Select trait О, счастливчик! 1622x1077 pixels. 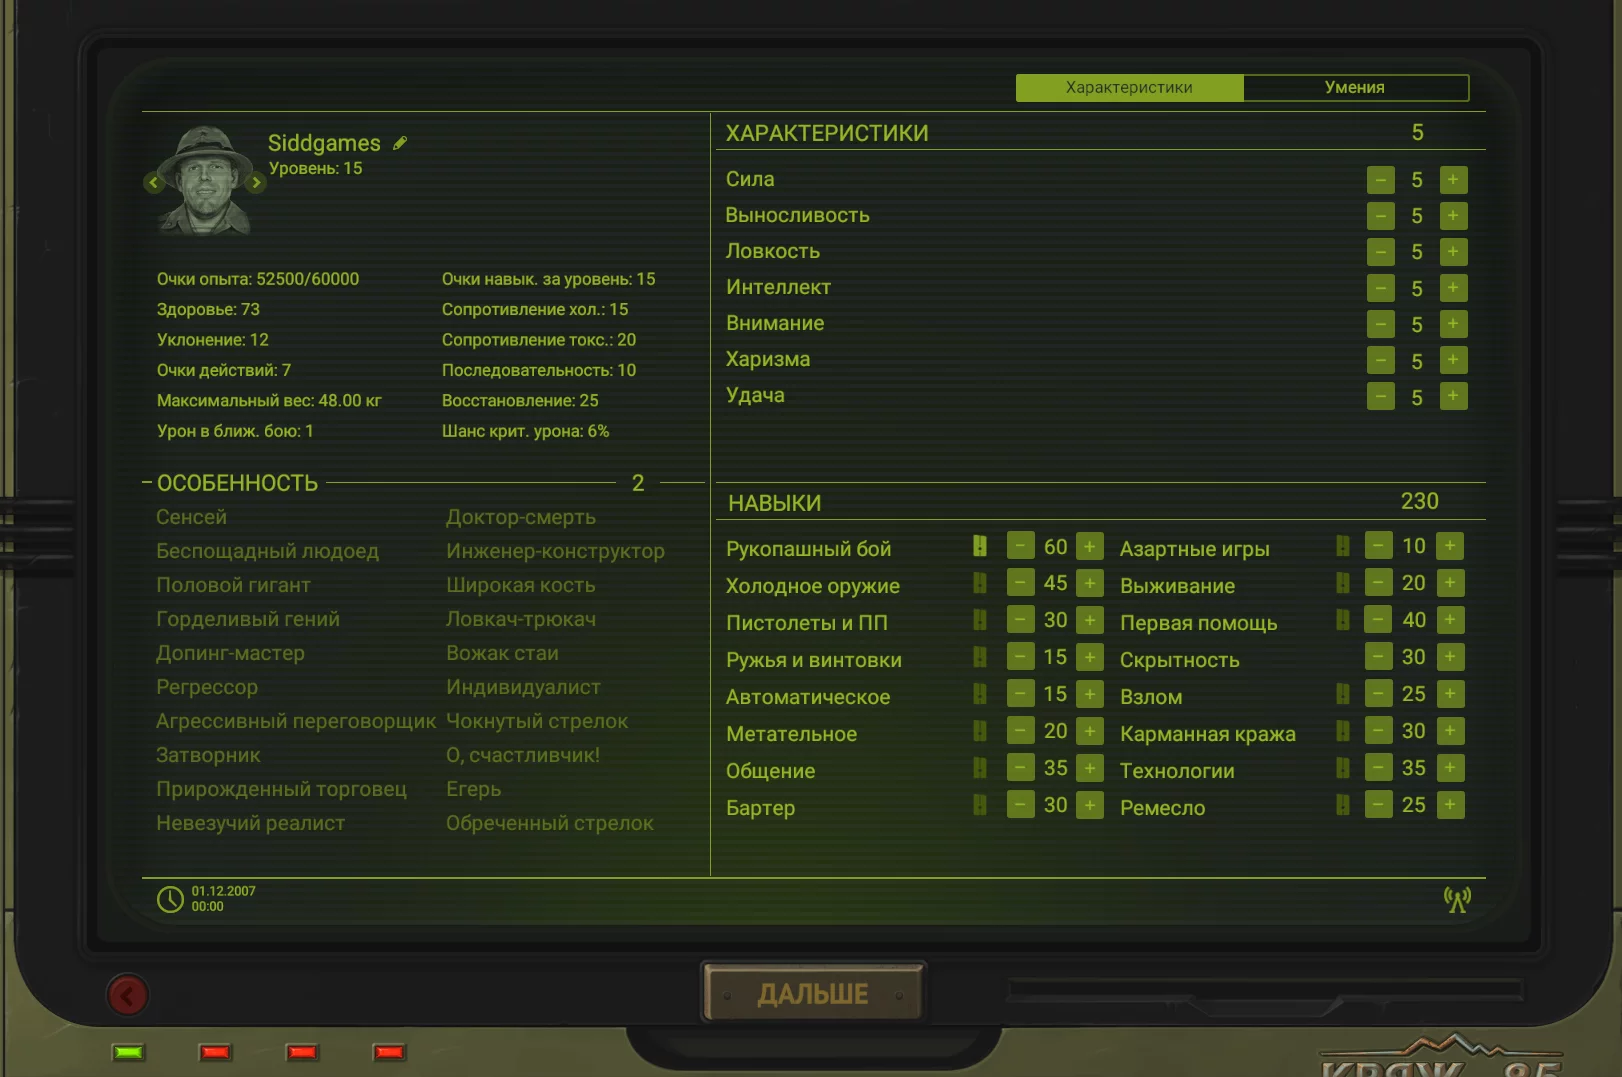pos(523,755)
